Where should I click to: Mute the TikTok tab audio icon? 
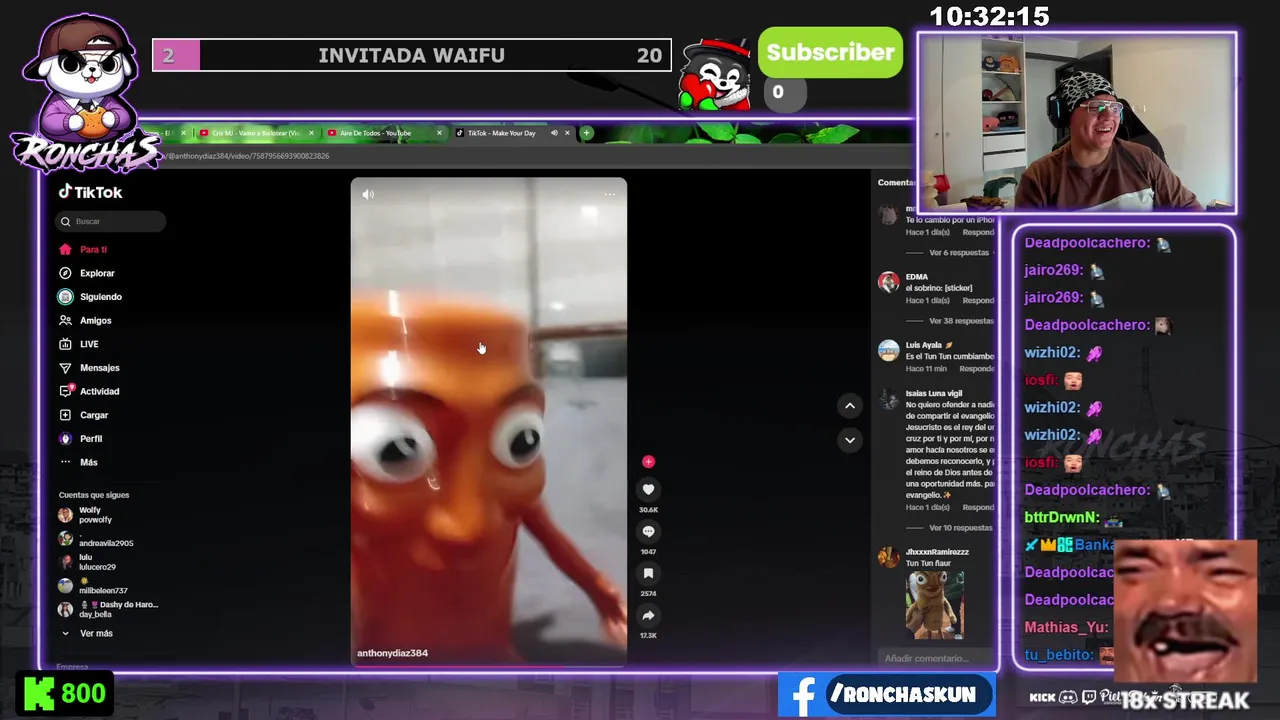point(553,133)
